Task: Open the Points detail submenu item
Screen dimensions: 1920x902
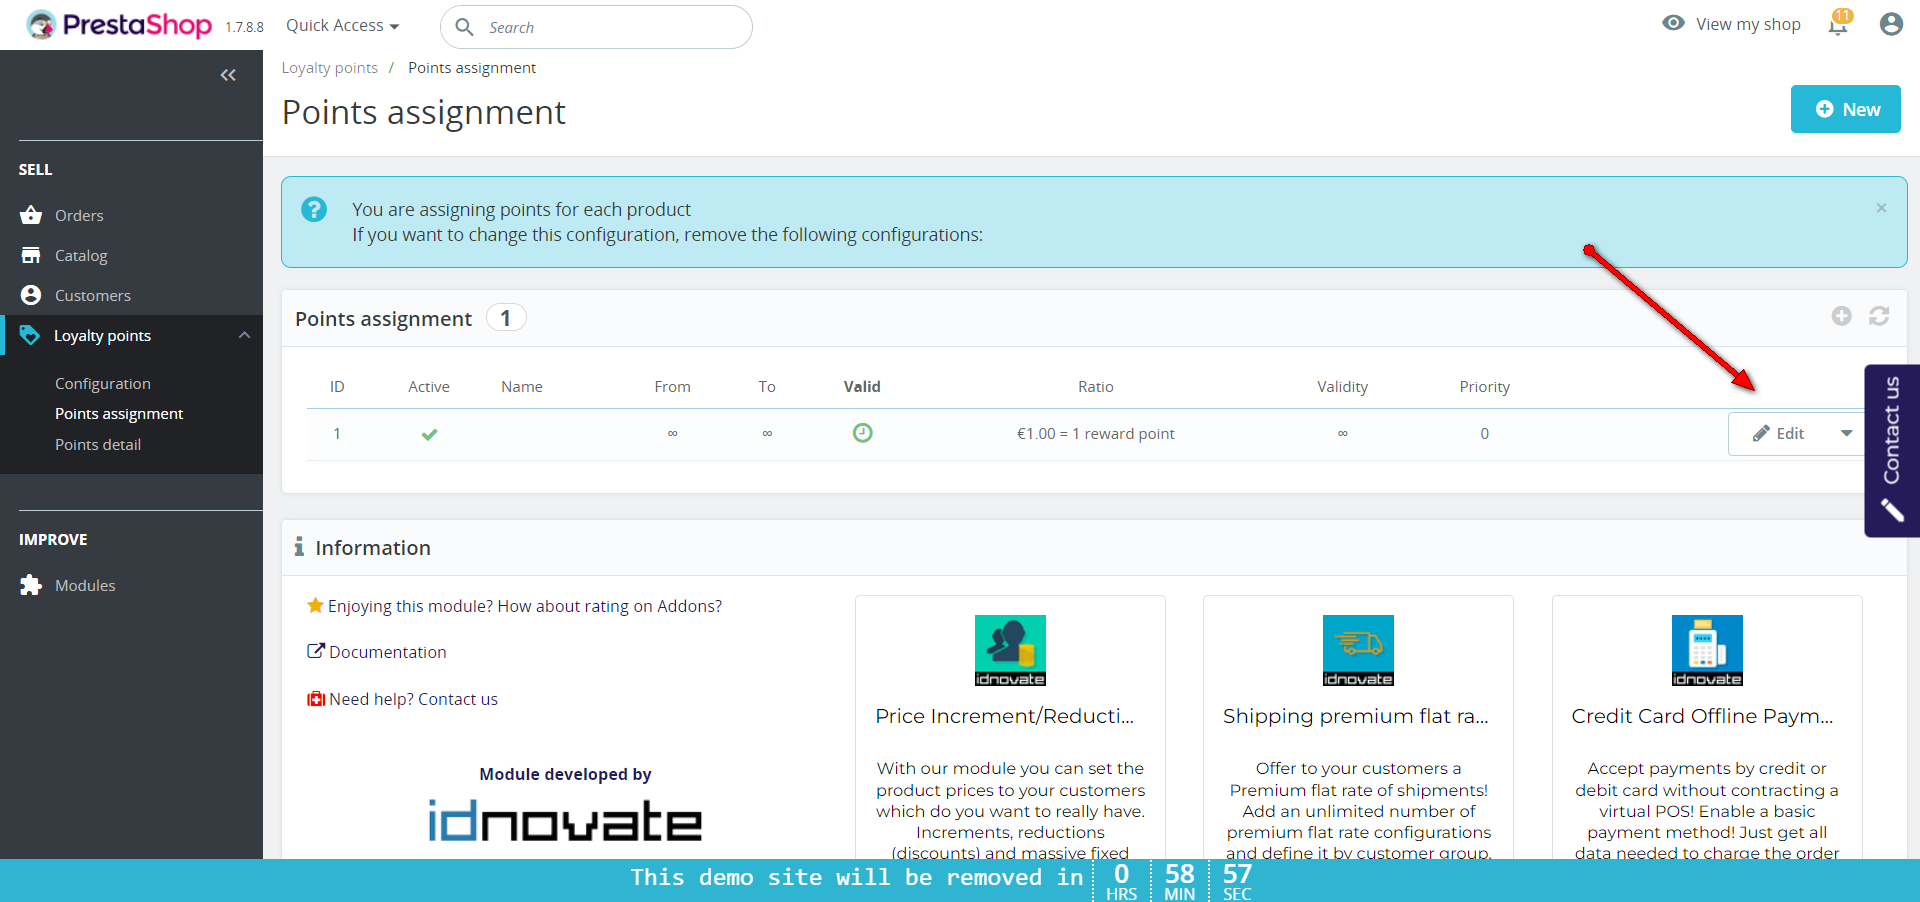Action: tap(98, 444)
